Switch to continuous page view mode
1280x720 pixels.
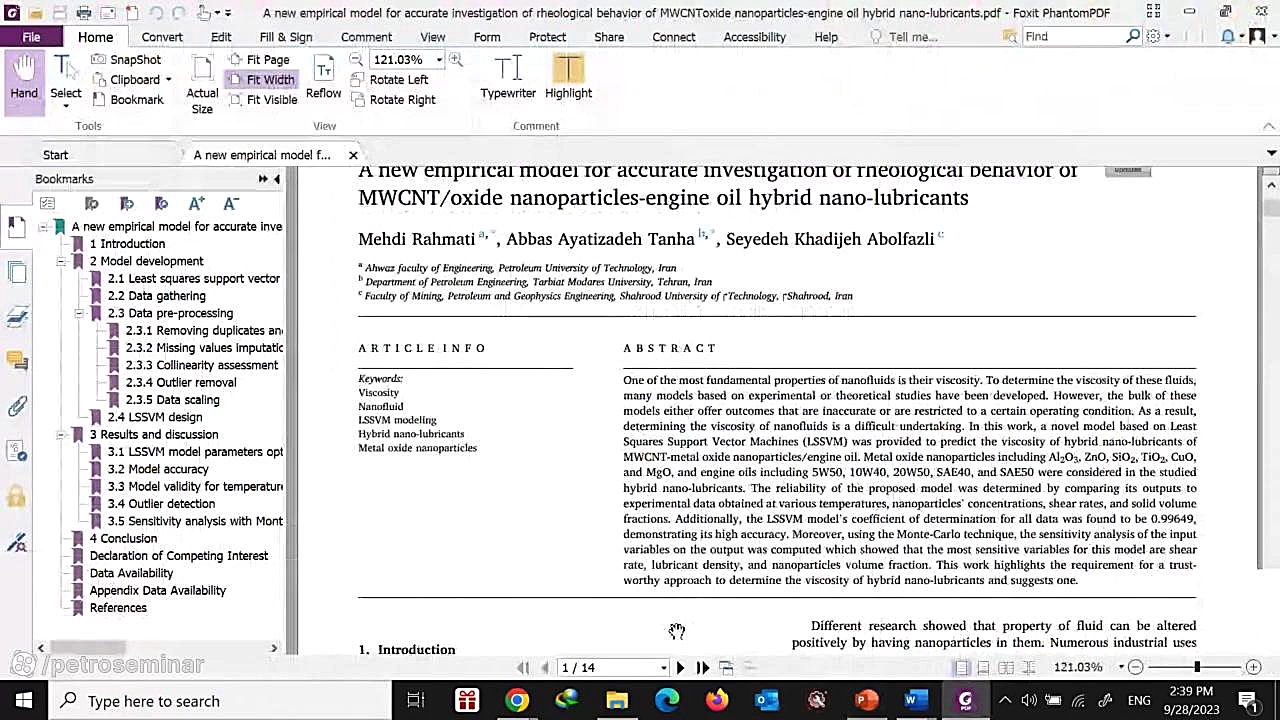(983, 667)
